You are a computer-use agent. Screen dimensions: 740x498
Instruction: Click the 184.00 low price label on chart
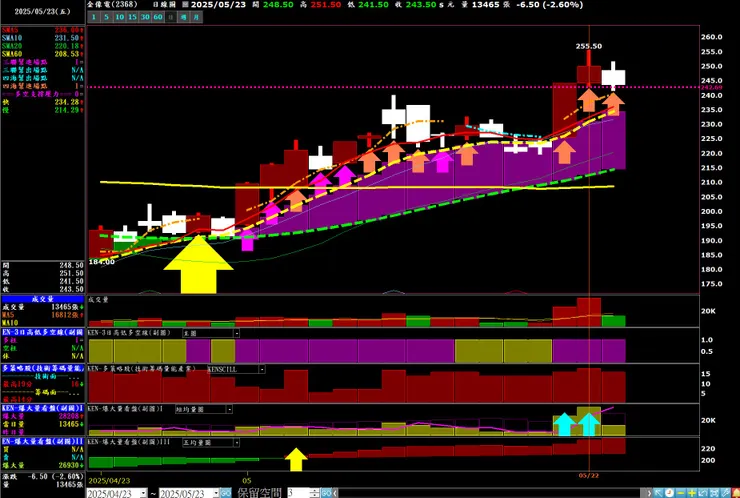101,262
